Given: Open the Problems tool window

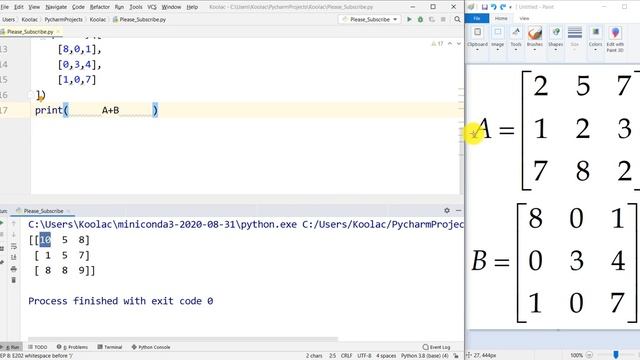Looking at the screenshot, I should point(72,347).
